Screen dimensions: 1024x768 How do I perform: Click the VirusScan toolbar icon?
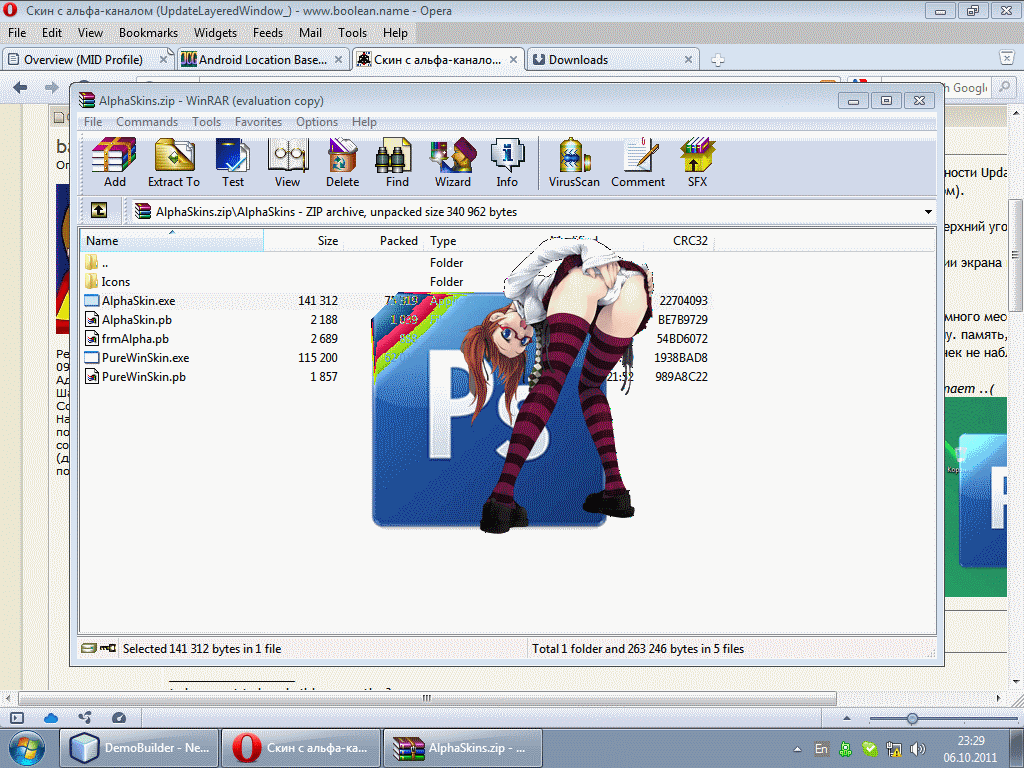click(574, 163)
